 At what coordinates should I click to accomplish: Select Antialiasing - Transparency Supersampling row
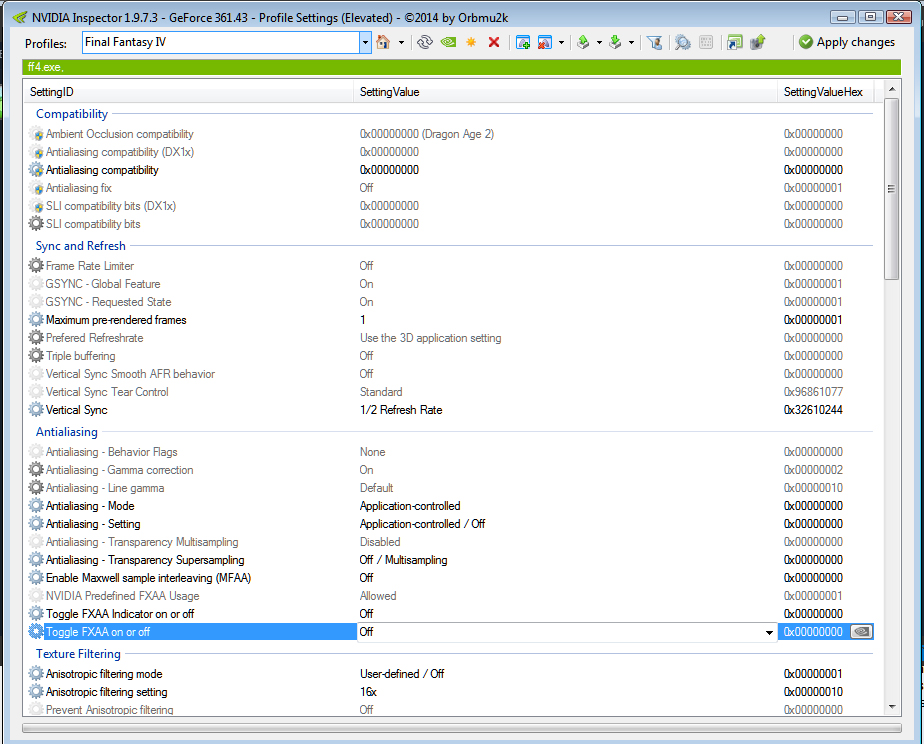(x=450, y=560)
